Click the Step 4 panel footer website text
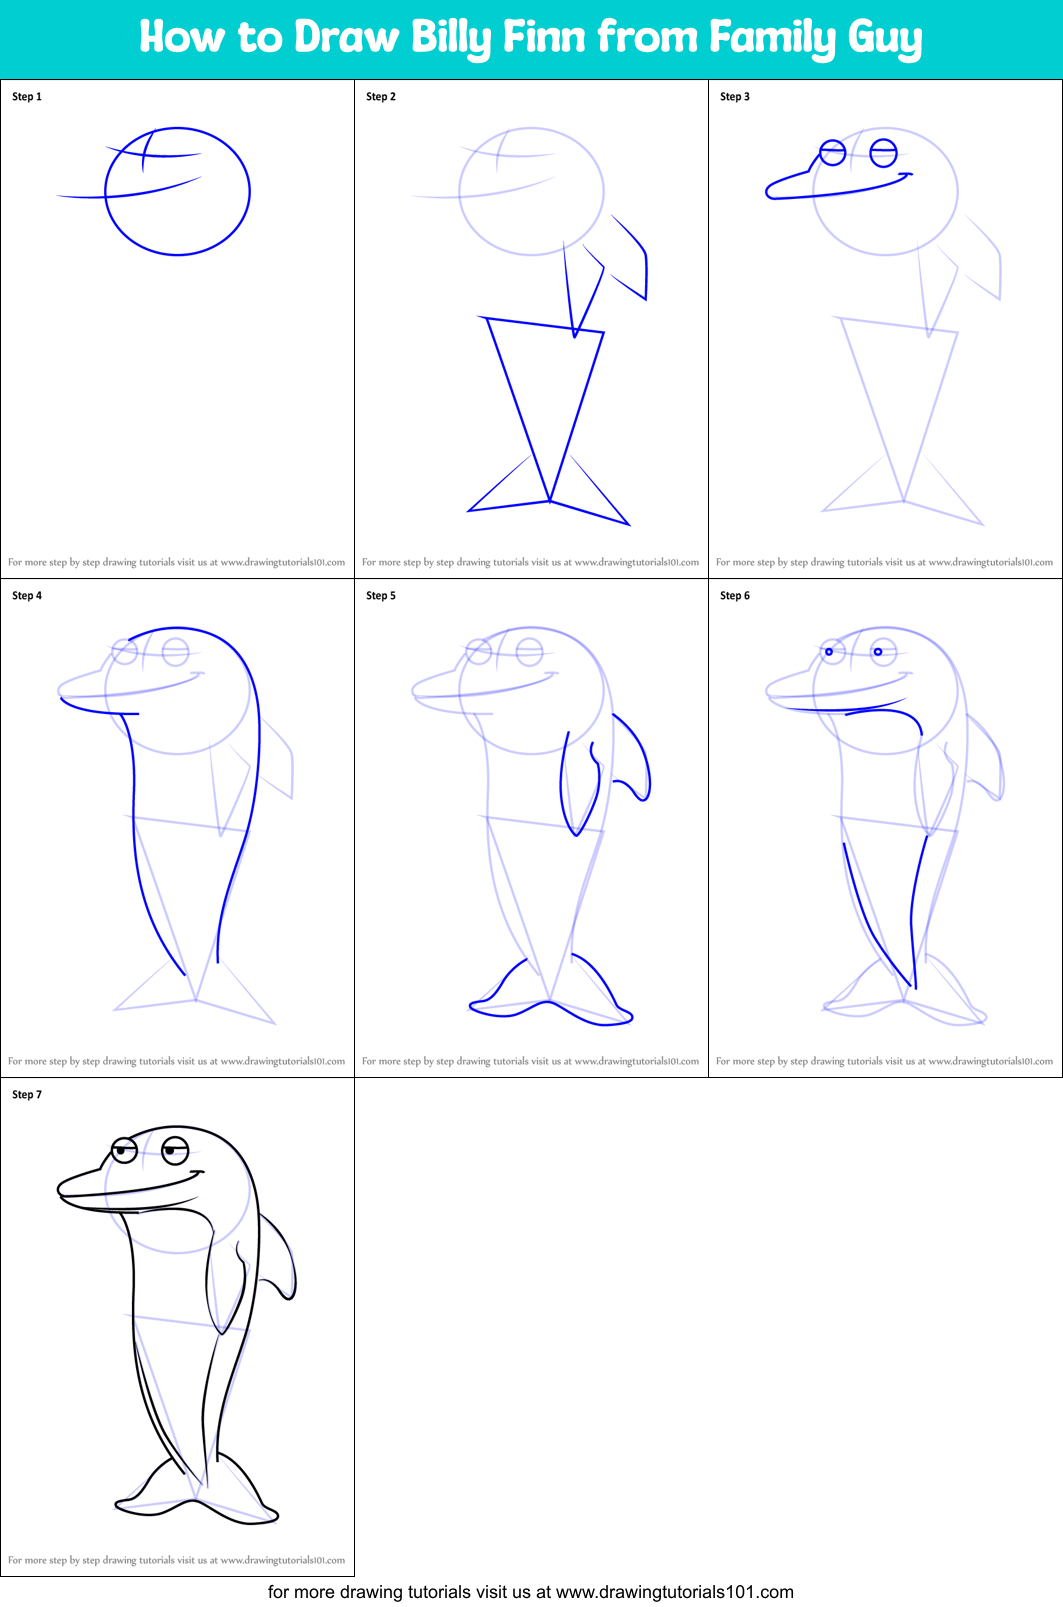 click(177, 1061)
